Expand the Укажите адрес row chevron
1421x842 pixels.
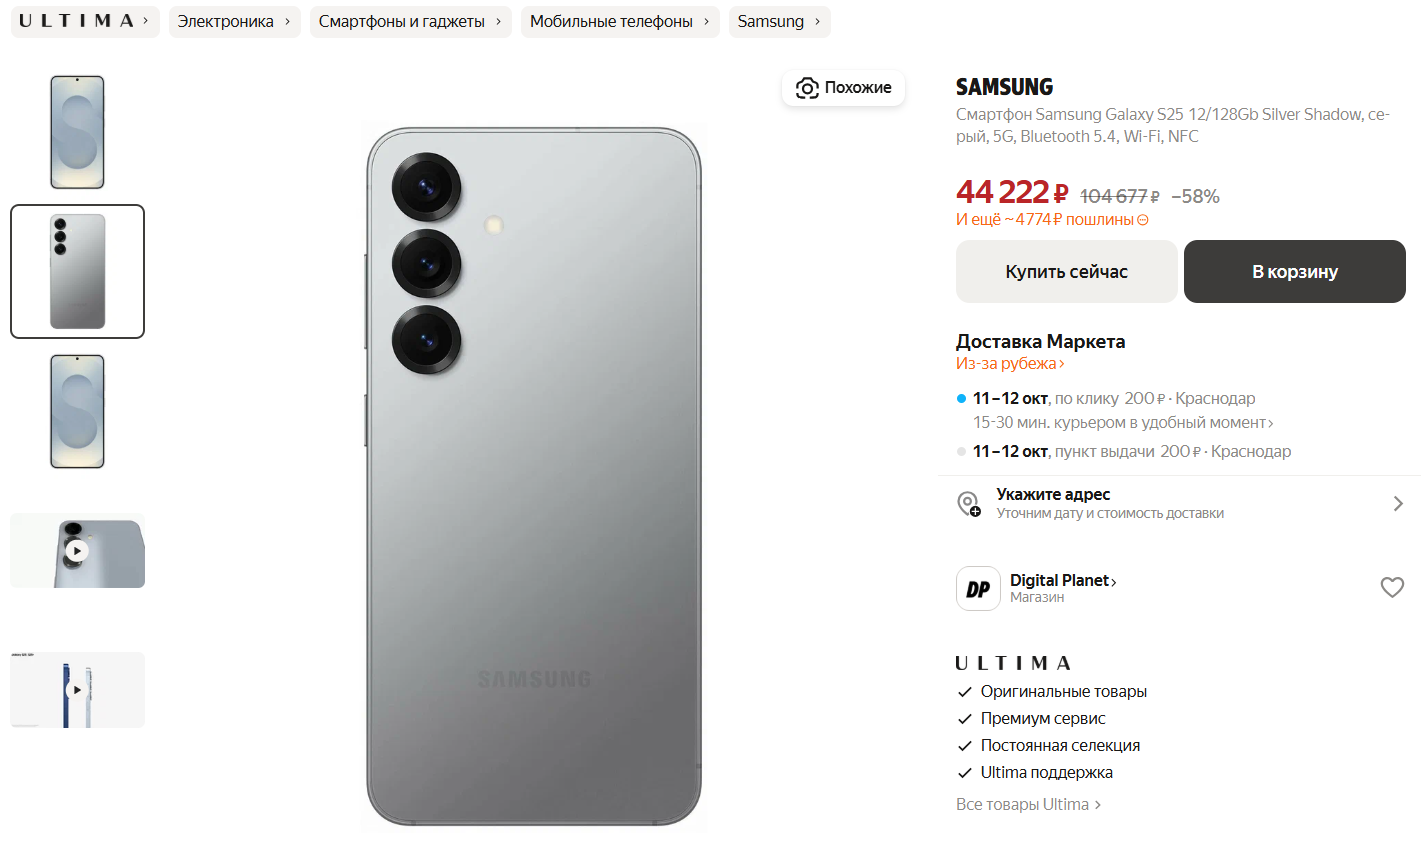(1398, 503)
